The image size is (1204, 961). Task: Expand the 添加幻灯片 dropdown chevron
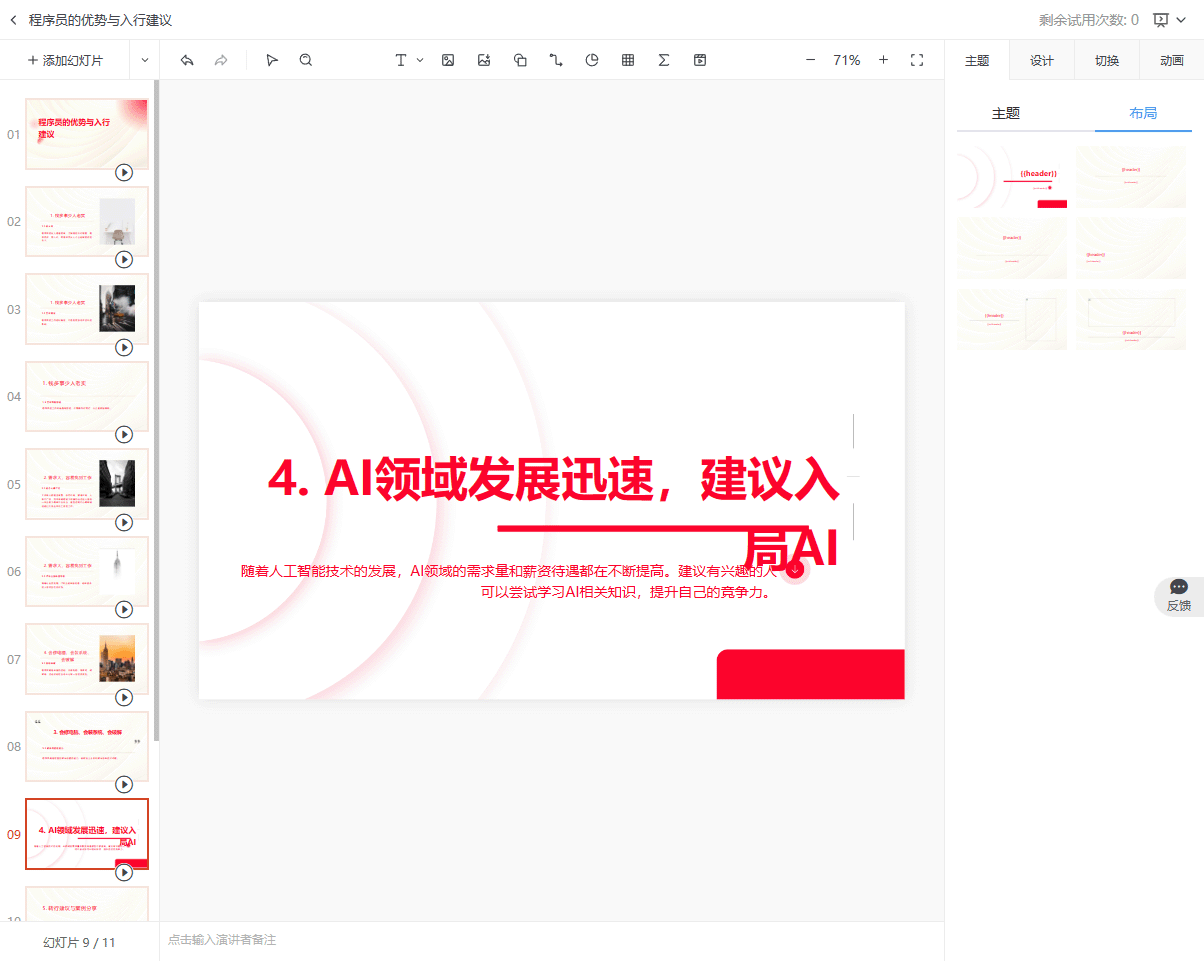tap(144, 60)
